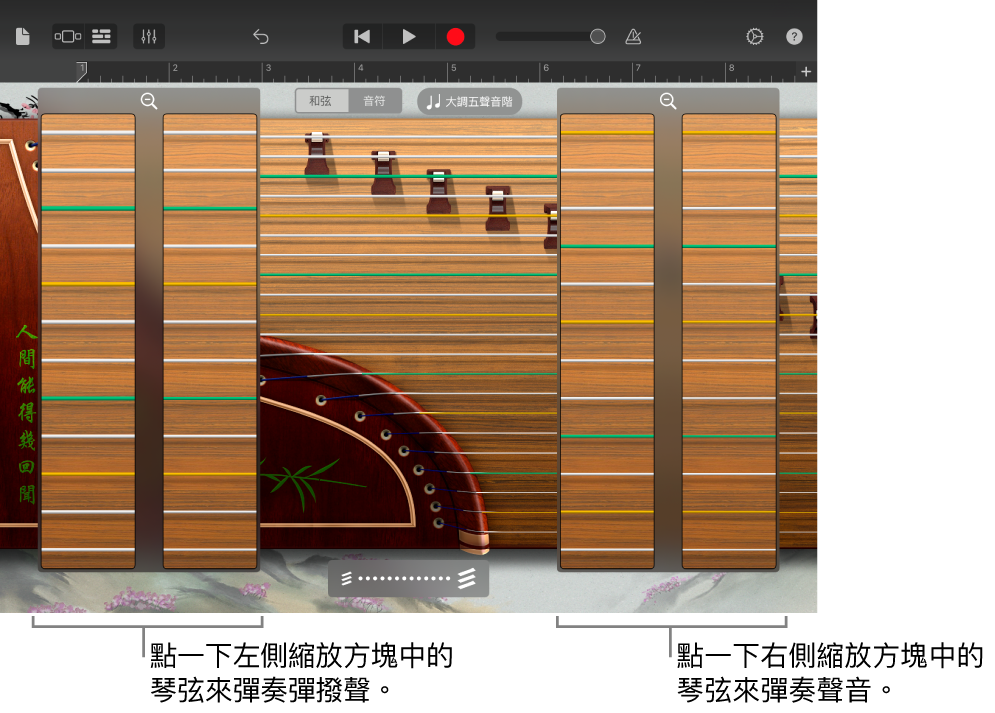Add song section with plus button
This screenshot has width=995, height=713.
806,72
